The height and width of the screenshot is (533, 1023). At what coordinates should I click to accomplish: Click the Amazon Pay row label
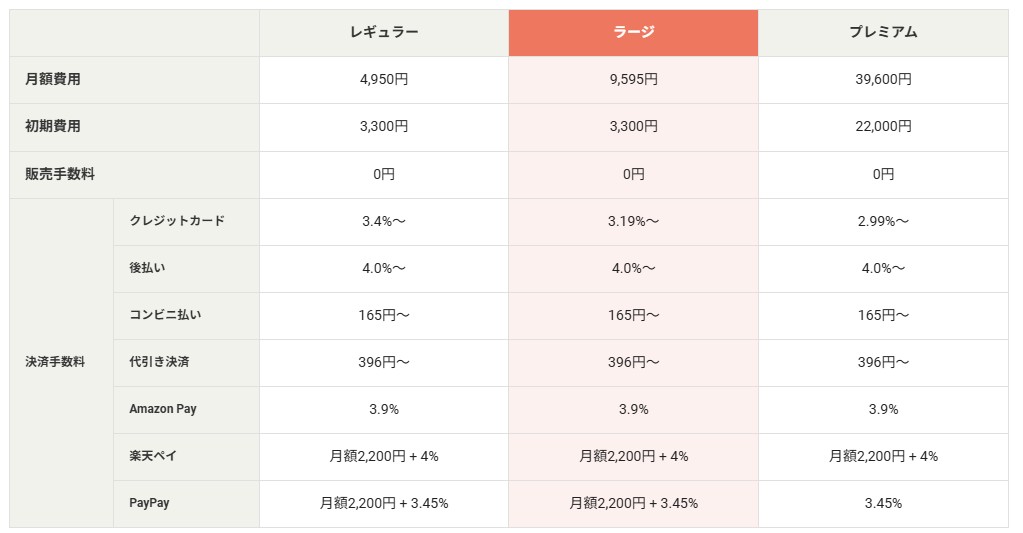[163, 409]
